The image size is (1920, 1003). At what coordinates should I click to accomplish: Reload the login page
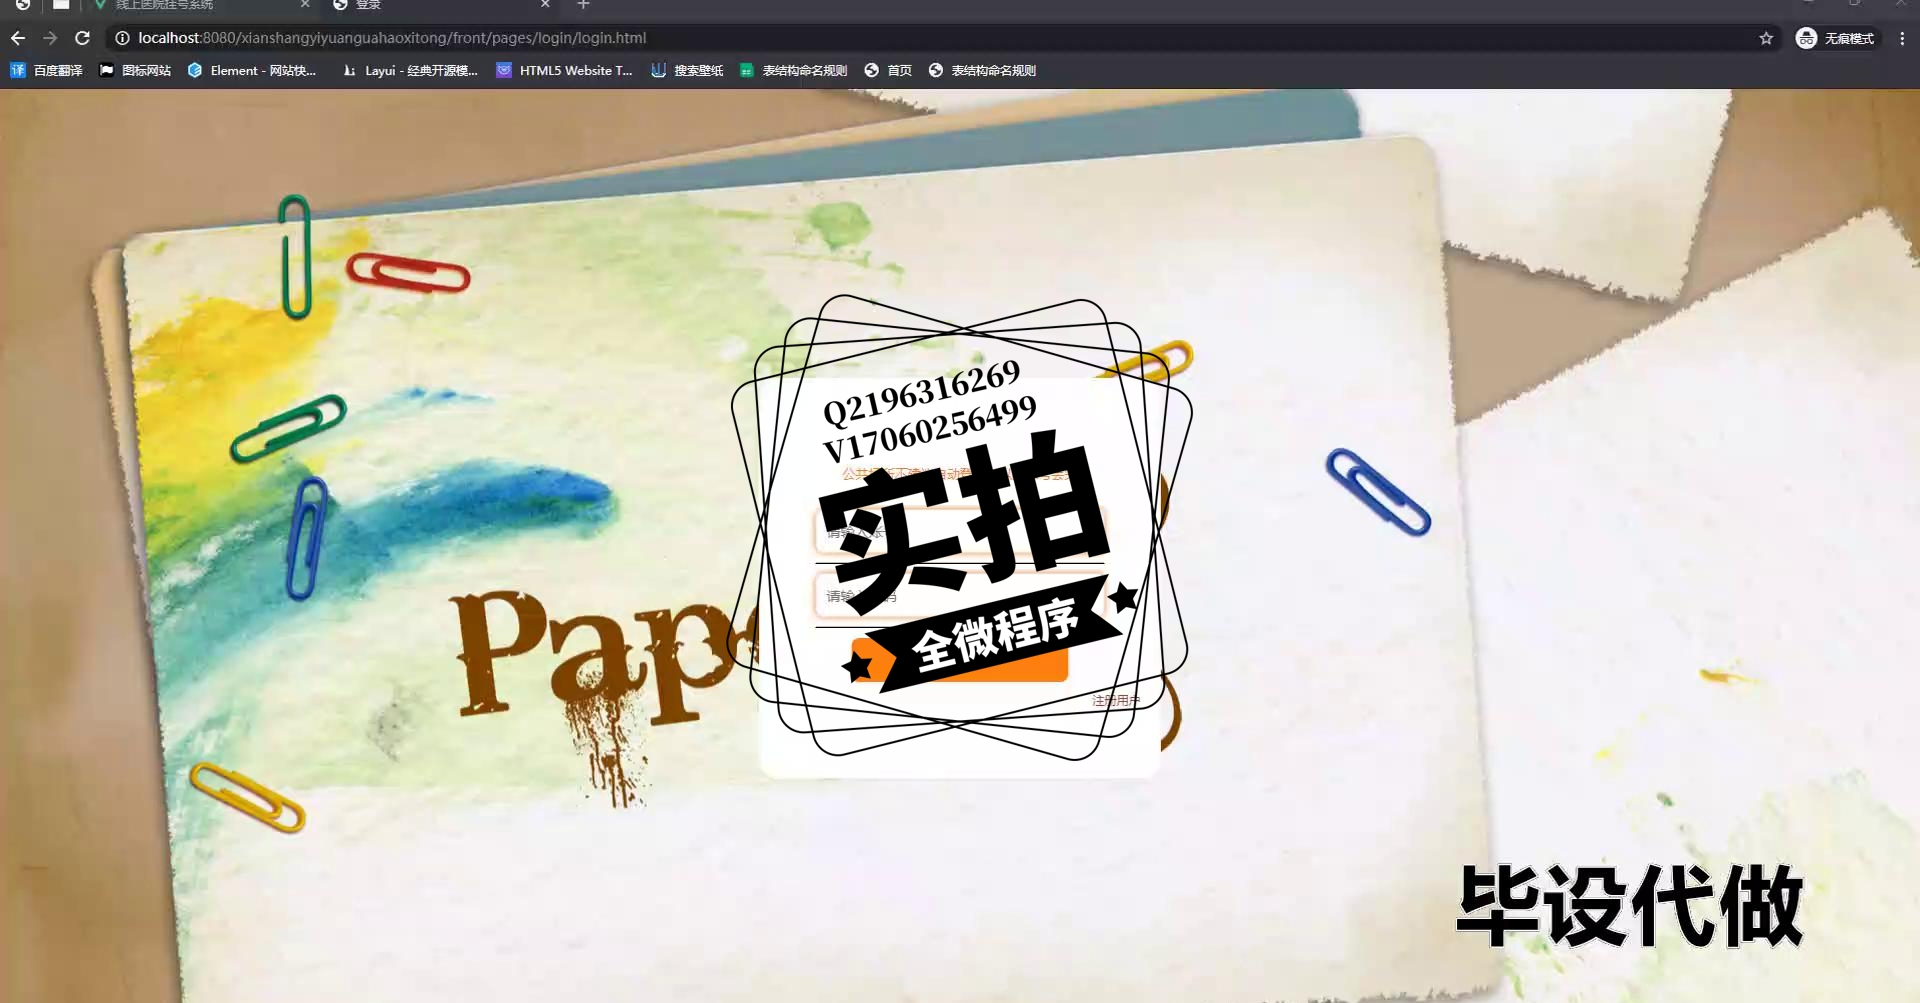click(x=83, y=38)
